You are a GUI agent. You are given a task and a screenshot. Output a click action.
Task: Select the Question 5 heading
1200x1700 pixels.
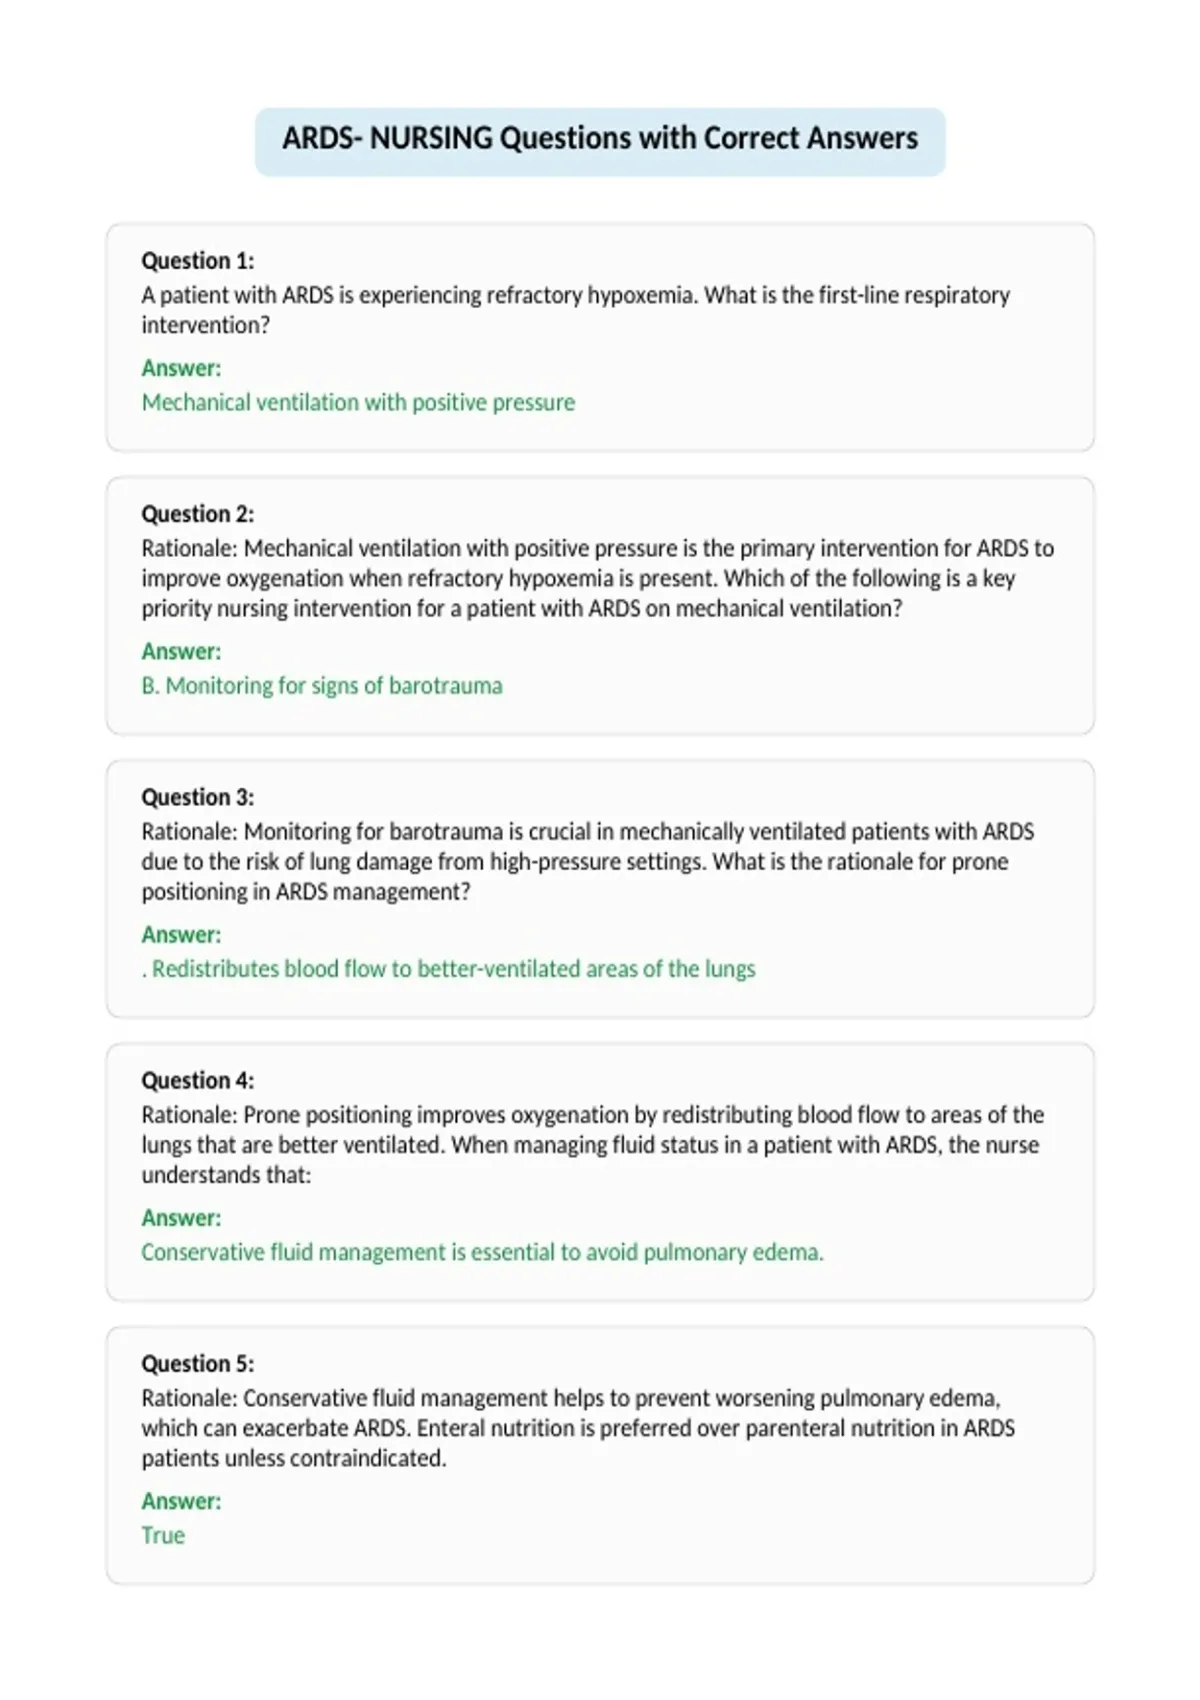point(198,1363)
